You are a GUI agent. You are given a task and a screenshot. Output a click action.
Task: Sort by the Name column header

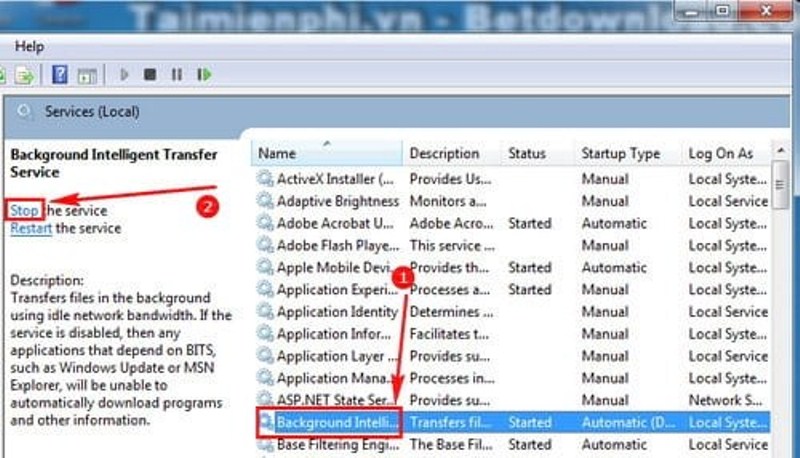(x=327, y=153)
